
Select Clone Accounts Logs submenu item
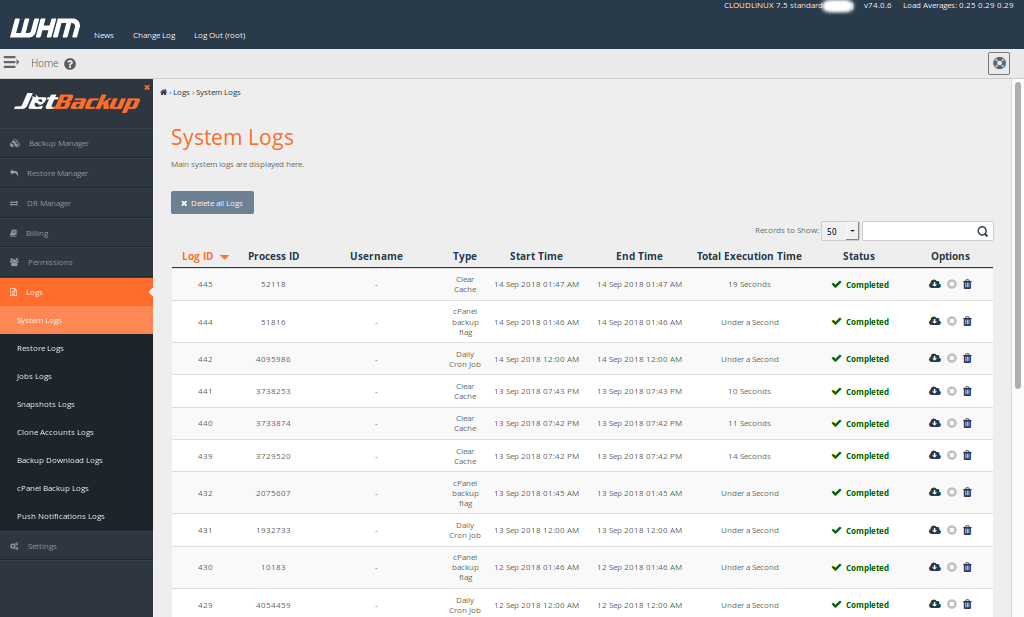pyautogui.click(x=76, y=432)
